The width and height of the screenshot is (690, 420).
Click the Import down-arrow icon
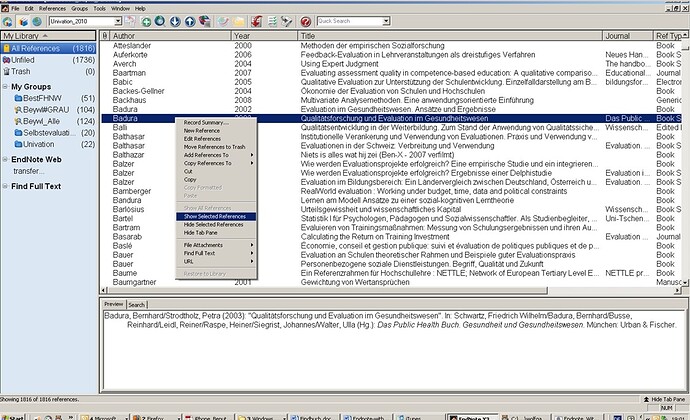click(x=175, y=21)
